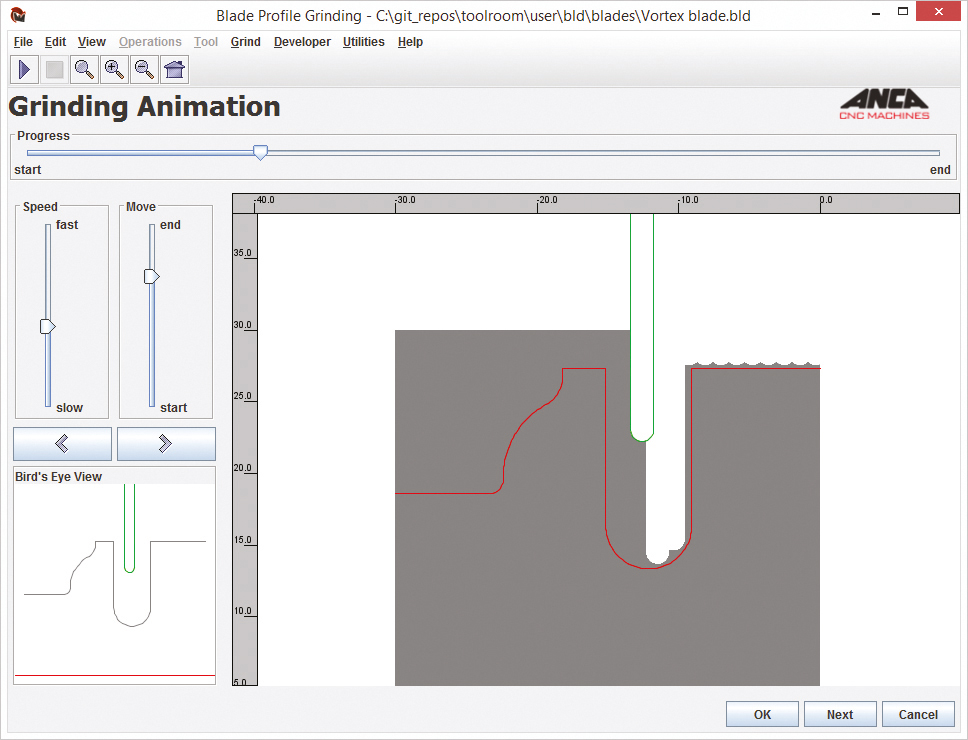
Task: Click the OK button
Action: 762,714
